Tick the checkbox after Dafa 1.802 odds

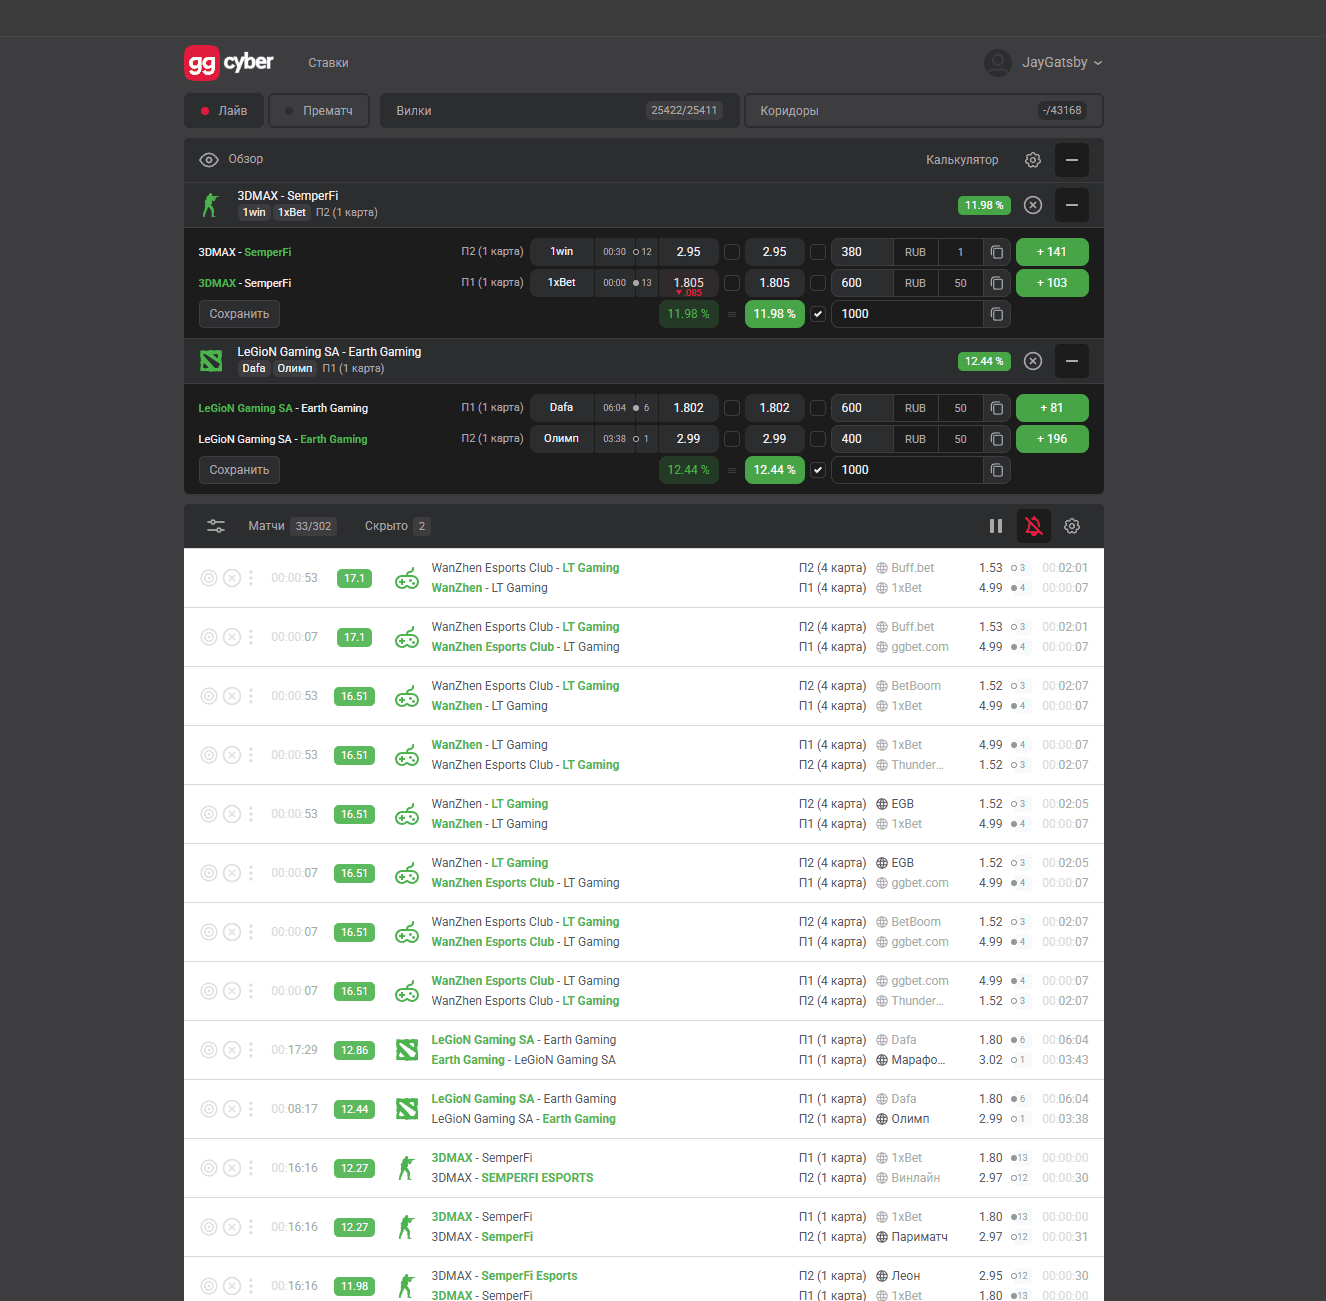click(x=732, y=408)
